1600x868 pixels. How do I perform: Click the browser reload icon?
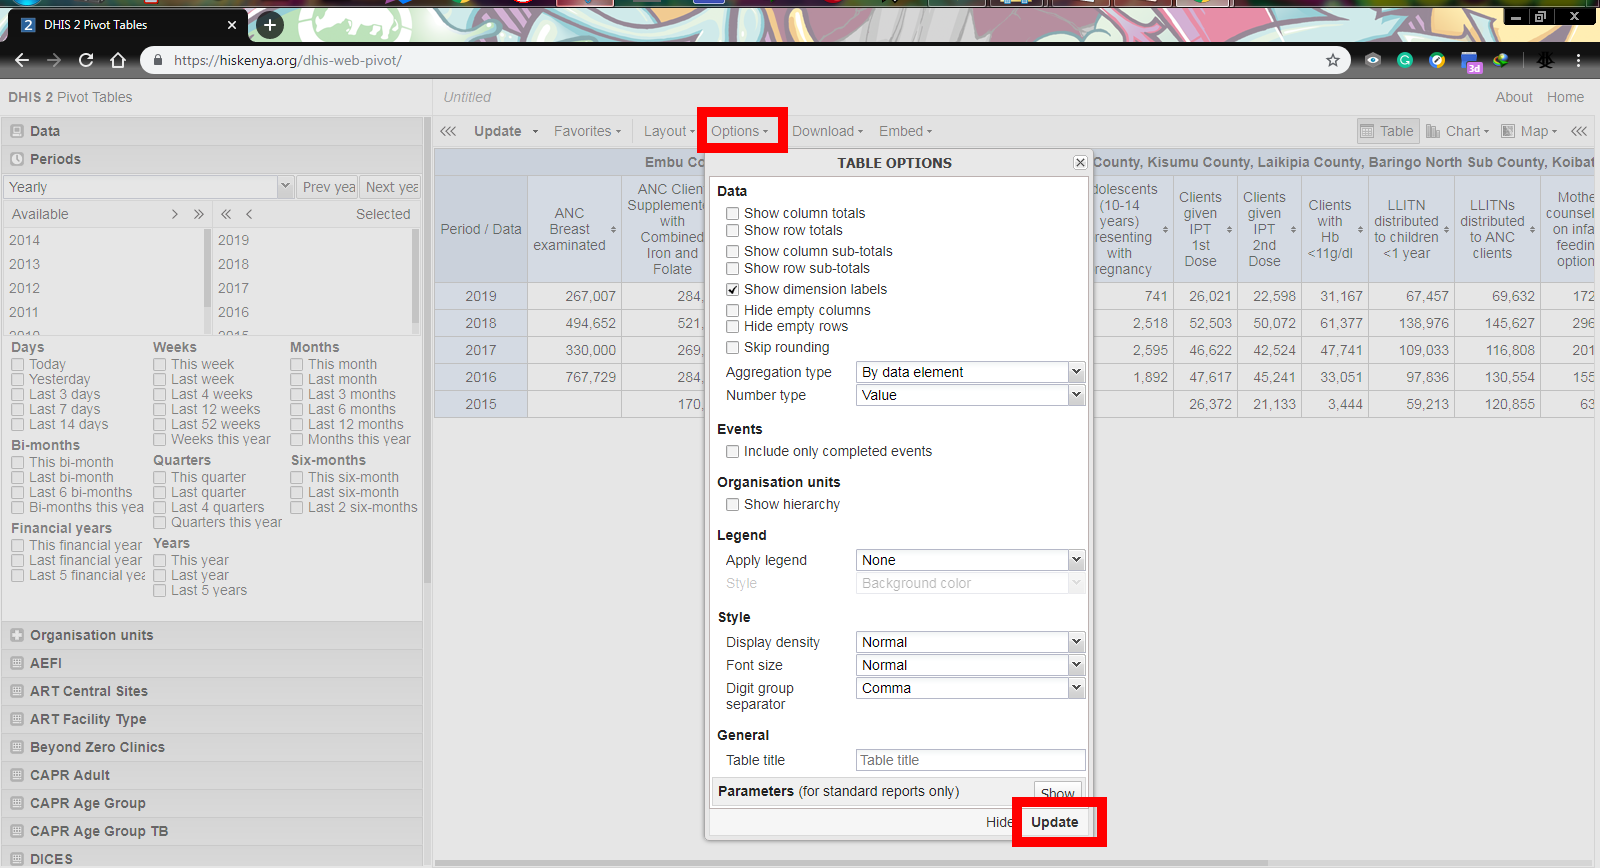pyautogui.click(x=86, y=60)
